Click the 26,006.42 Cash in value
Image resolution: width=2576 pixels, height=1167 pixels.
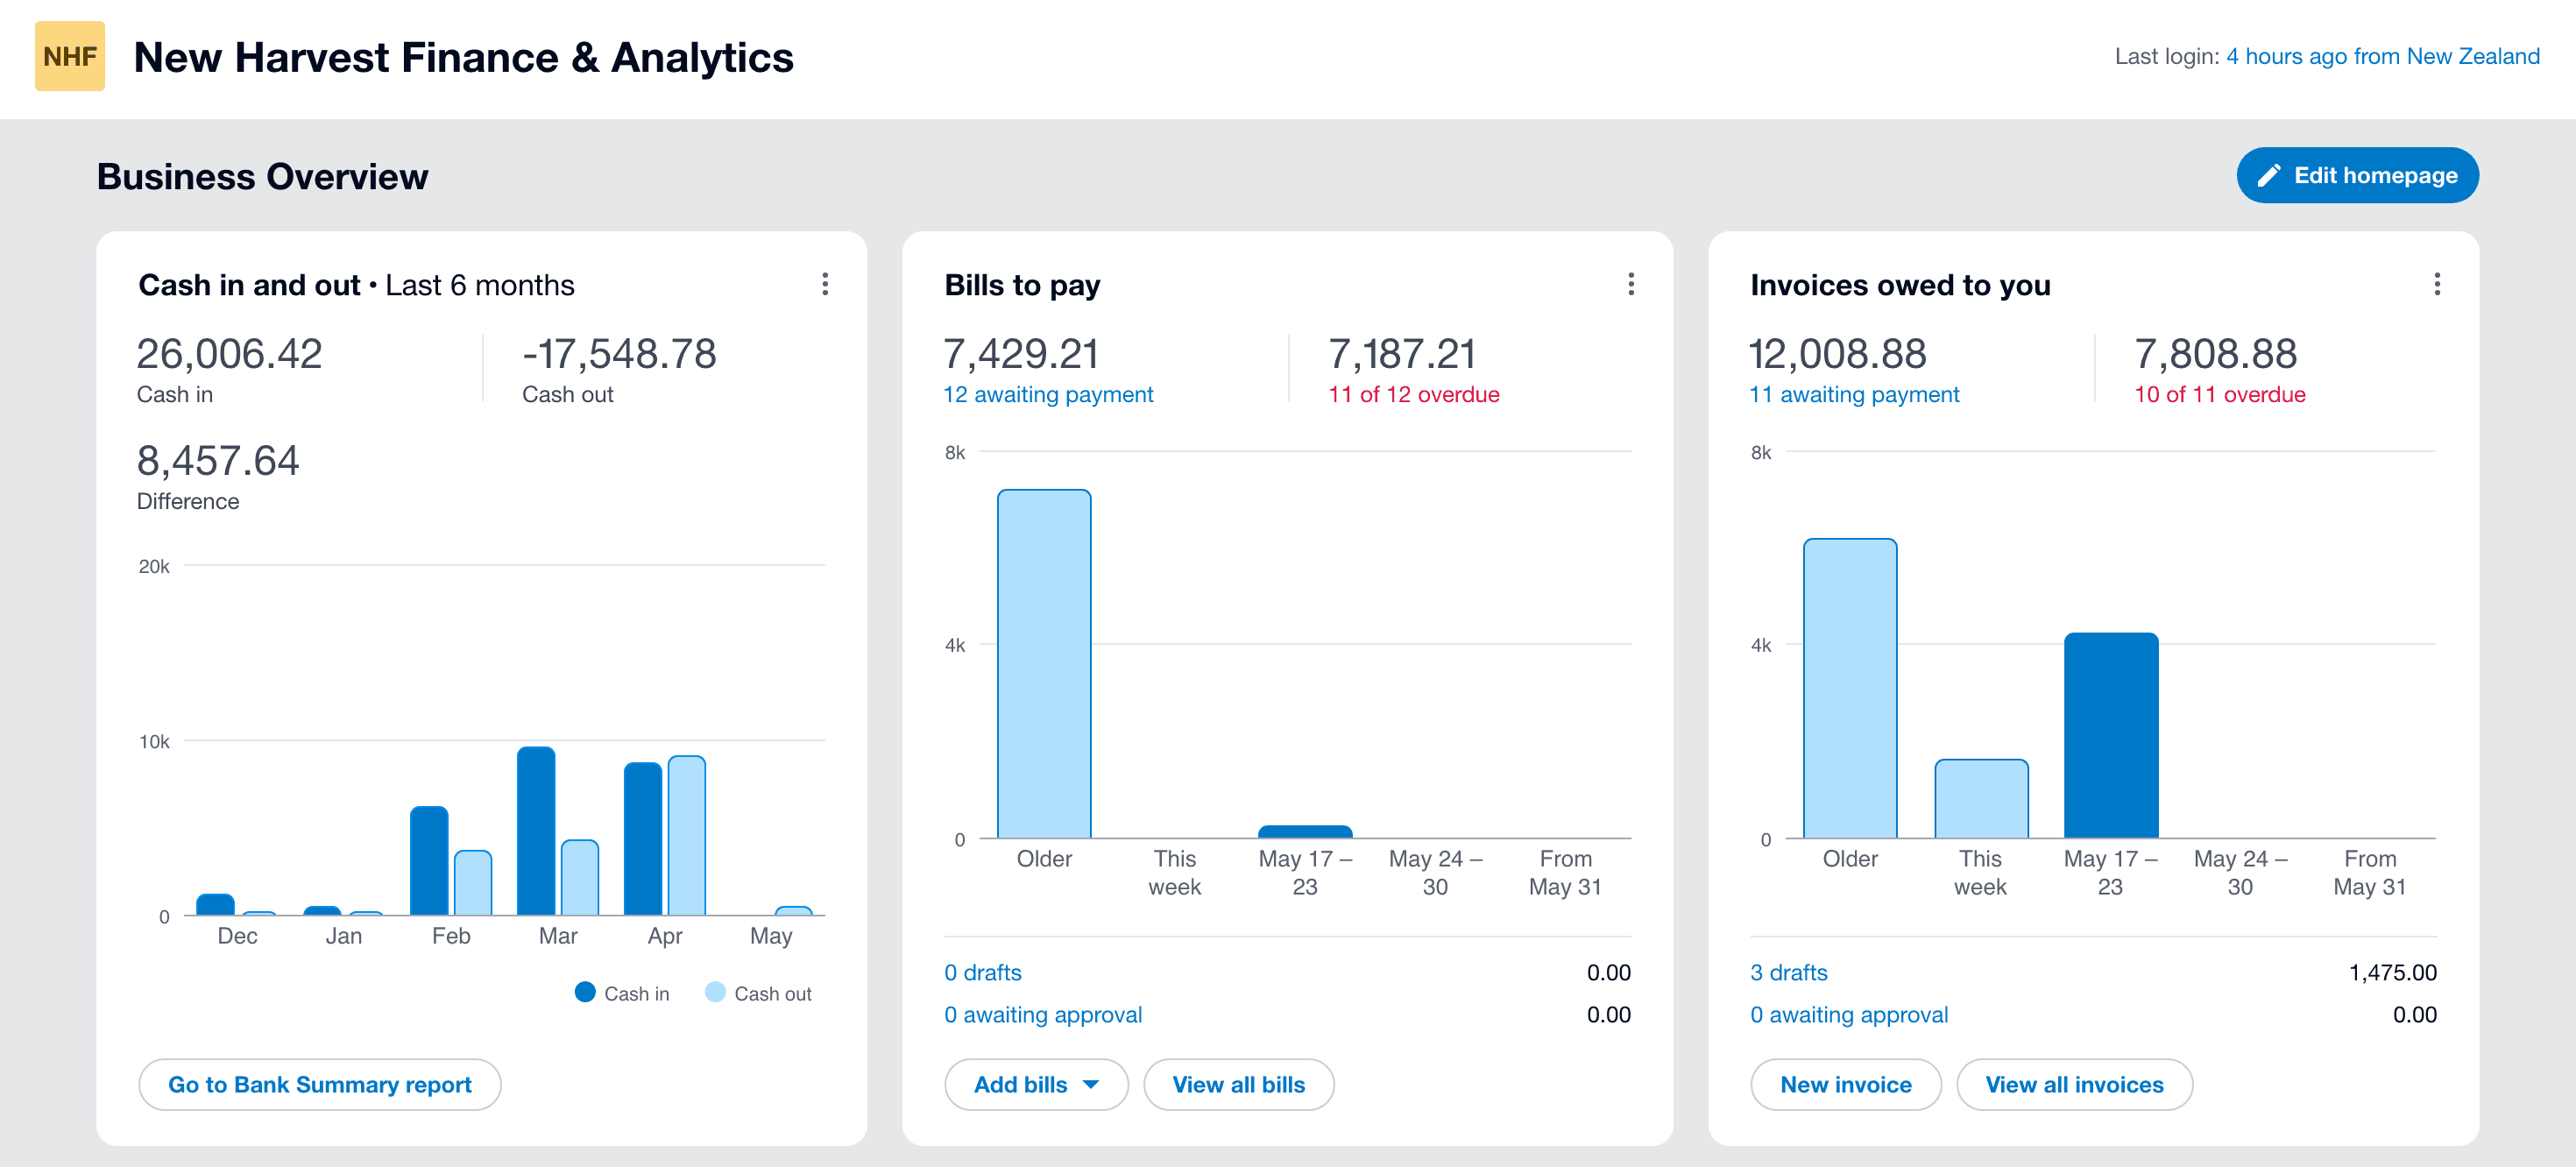[229, 353]
